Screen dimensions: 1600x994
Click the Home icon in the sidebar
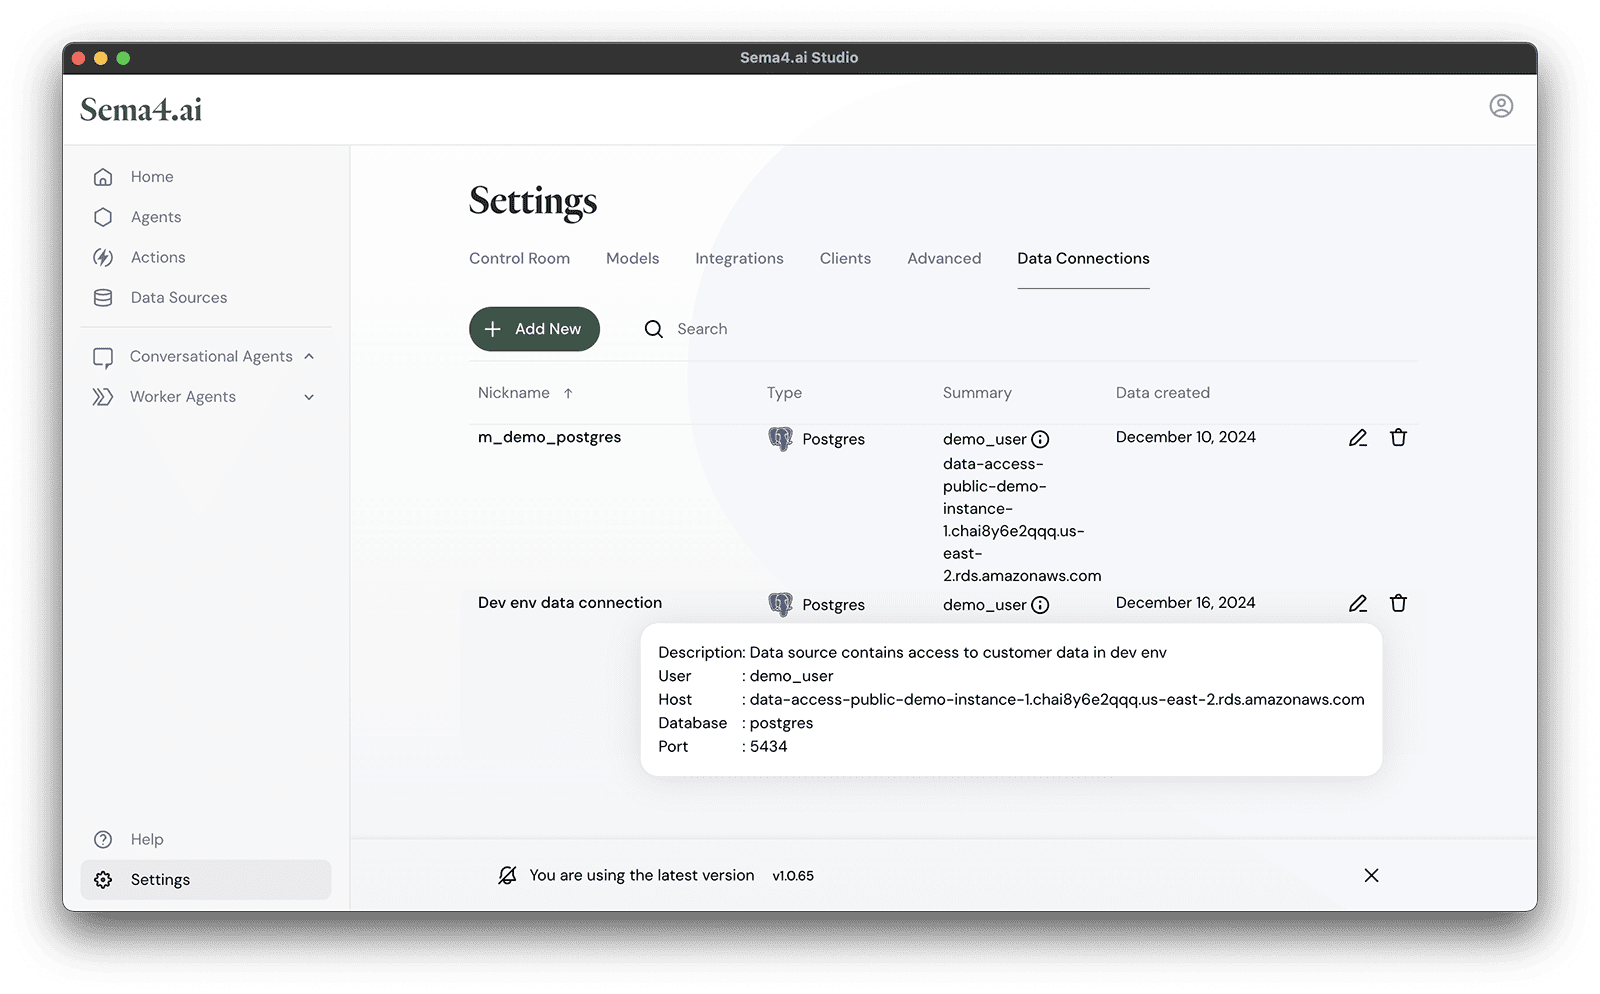(104, 176)
